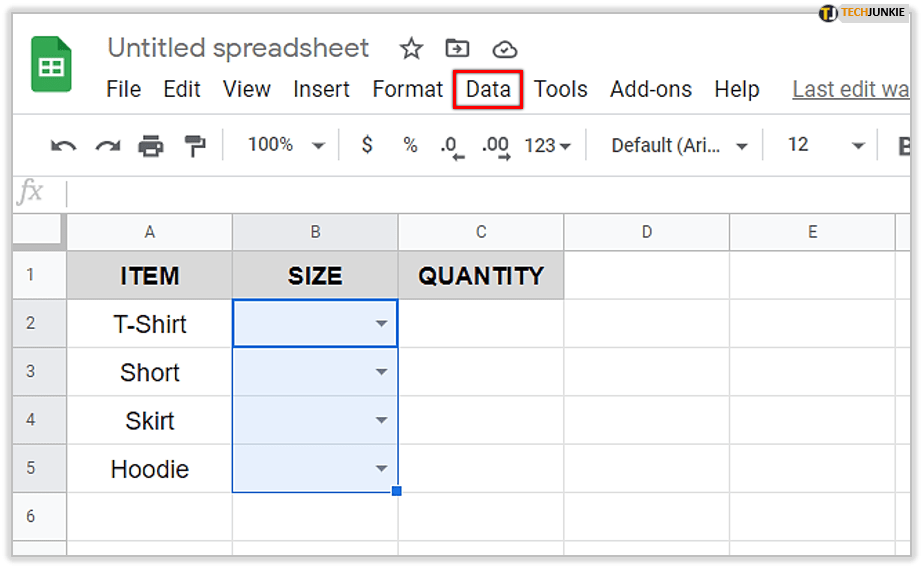Open the Format menu
This screenshot has height=568, width=923.
point(407,89)
